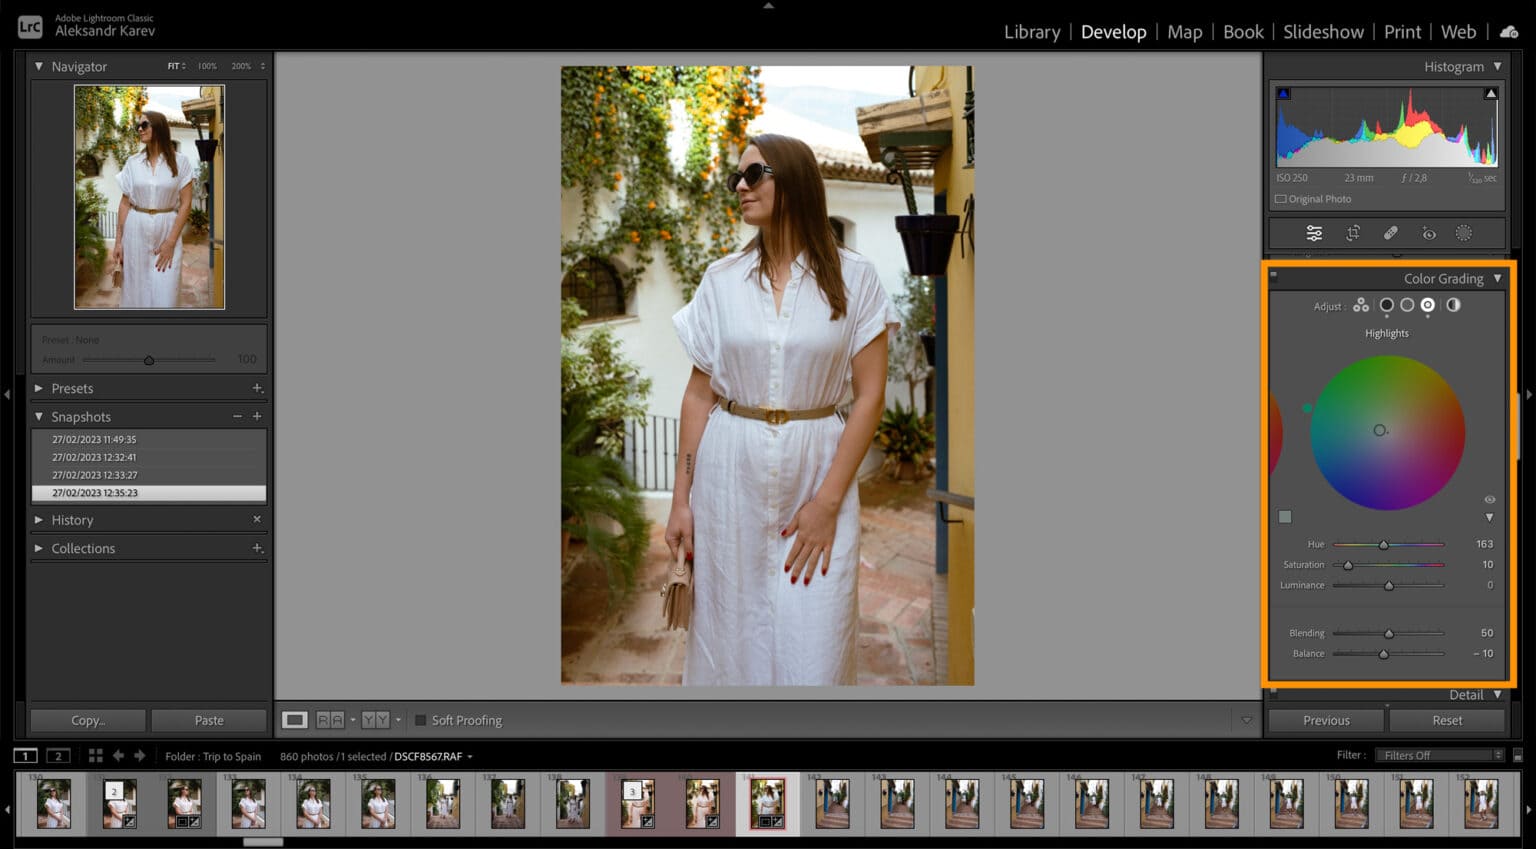This screenshot has width=1536, height=849.
Task: Select the Crop Overlay tool
Action: pyautogui.click(x=1353, y=232)
